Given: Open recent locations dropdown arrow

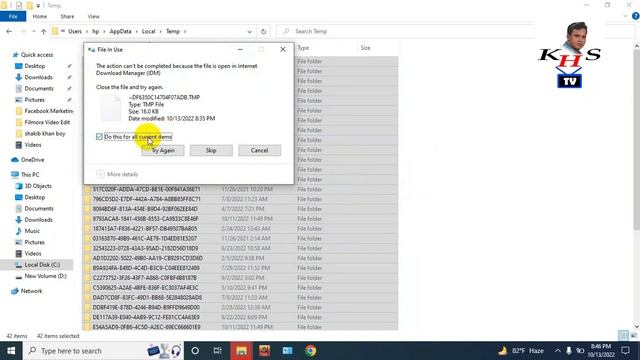Looking at the screenshot, I should [x=33, y=31].
